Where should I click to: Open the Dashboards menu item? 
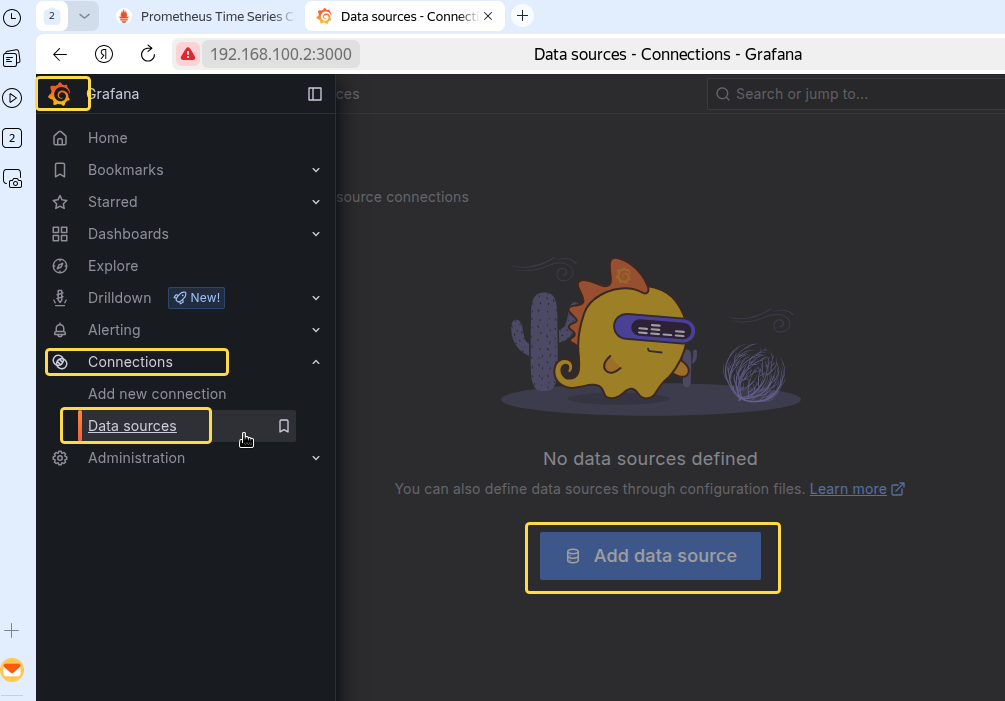128,234
